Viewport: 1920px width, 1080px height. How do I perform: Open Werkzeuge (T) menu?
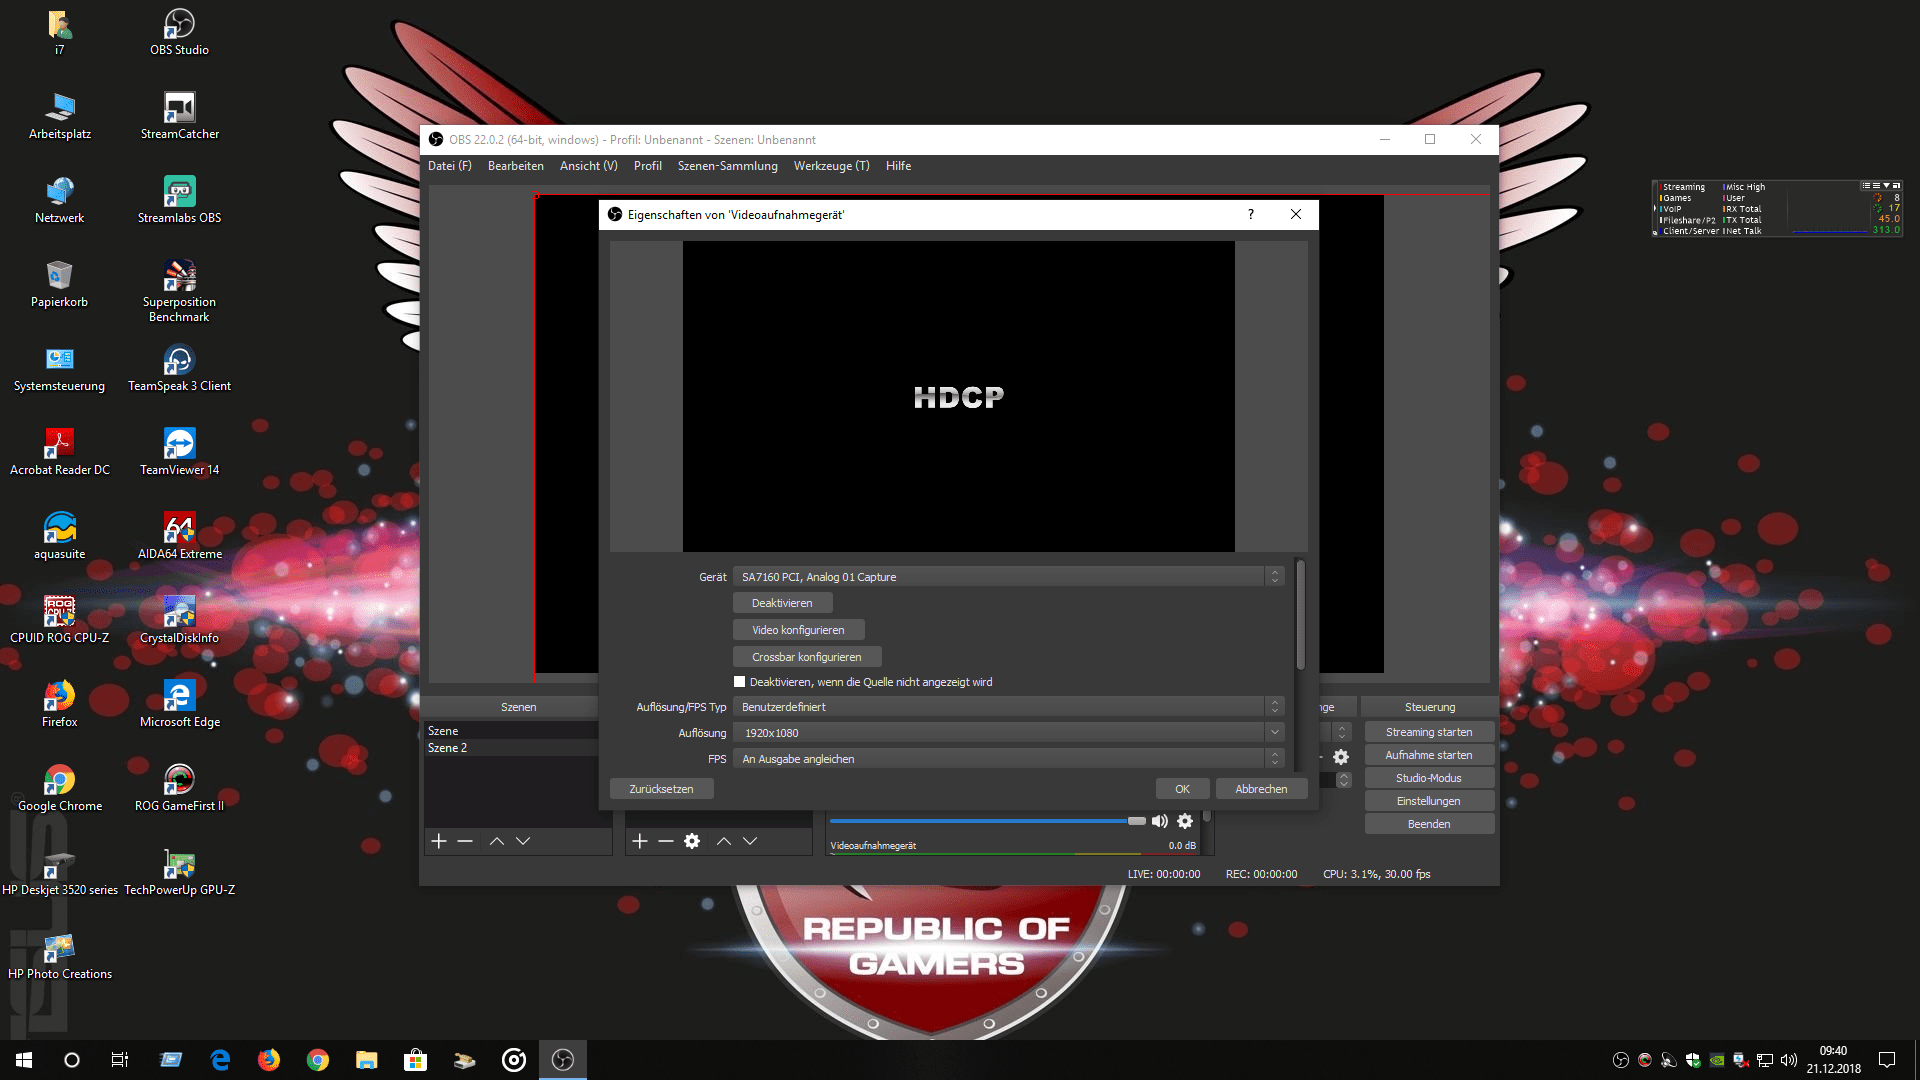[x=832, y=166]
